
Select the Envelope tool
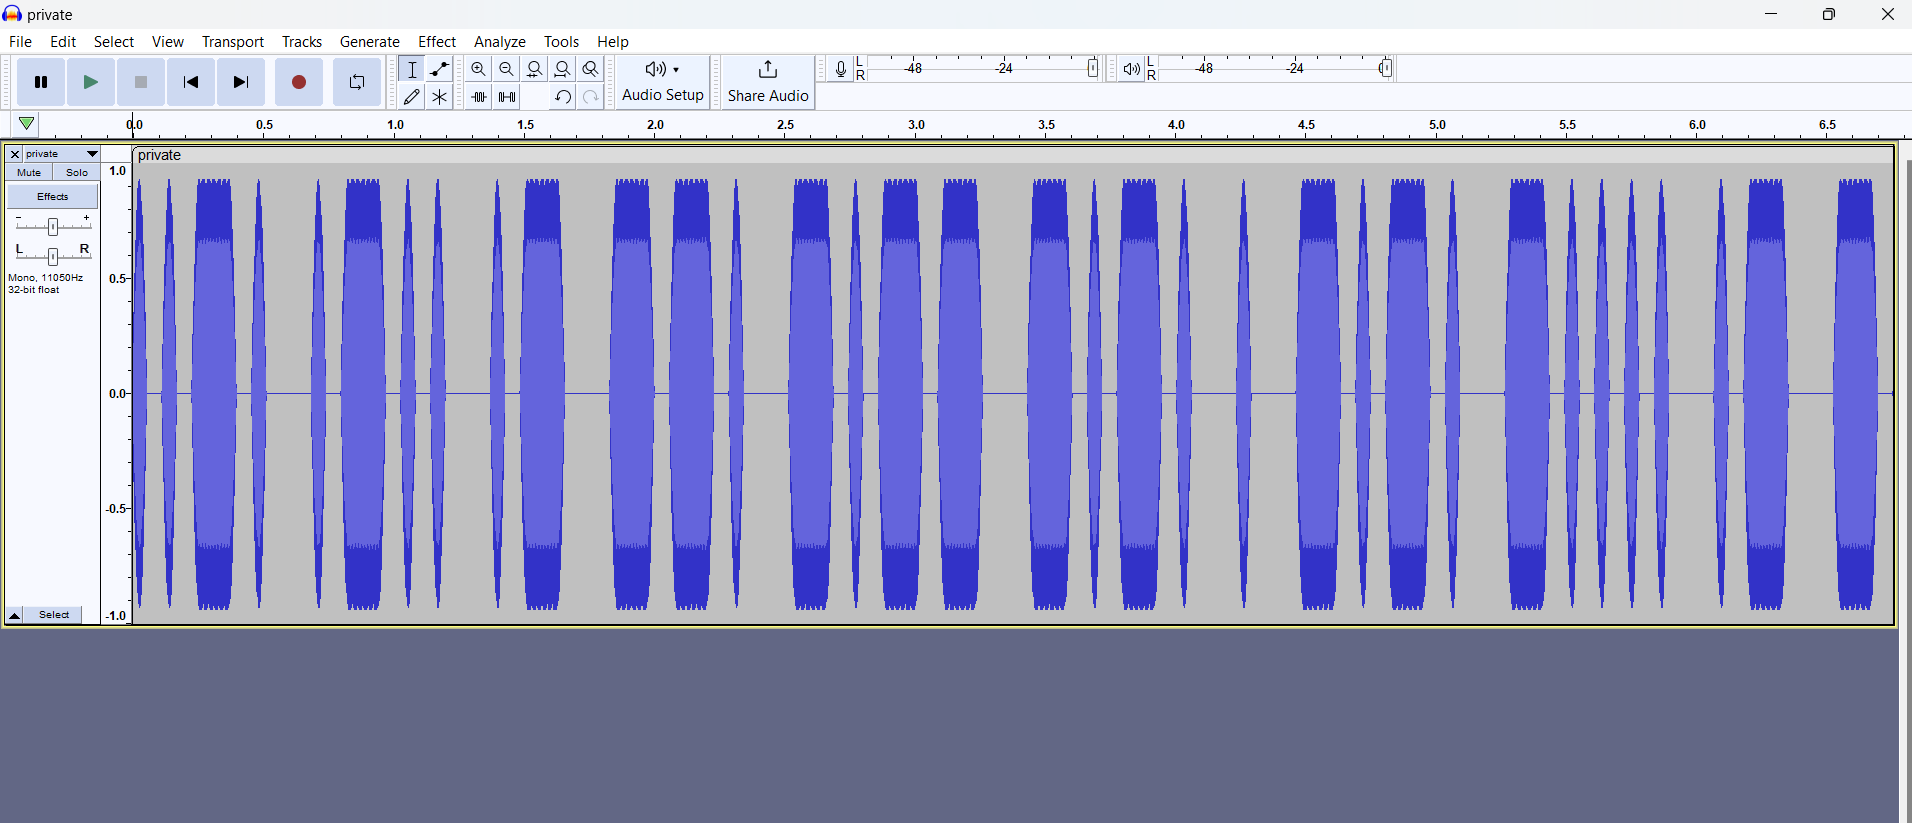pyautogui.click(x=440, y=69)
